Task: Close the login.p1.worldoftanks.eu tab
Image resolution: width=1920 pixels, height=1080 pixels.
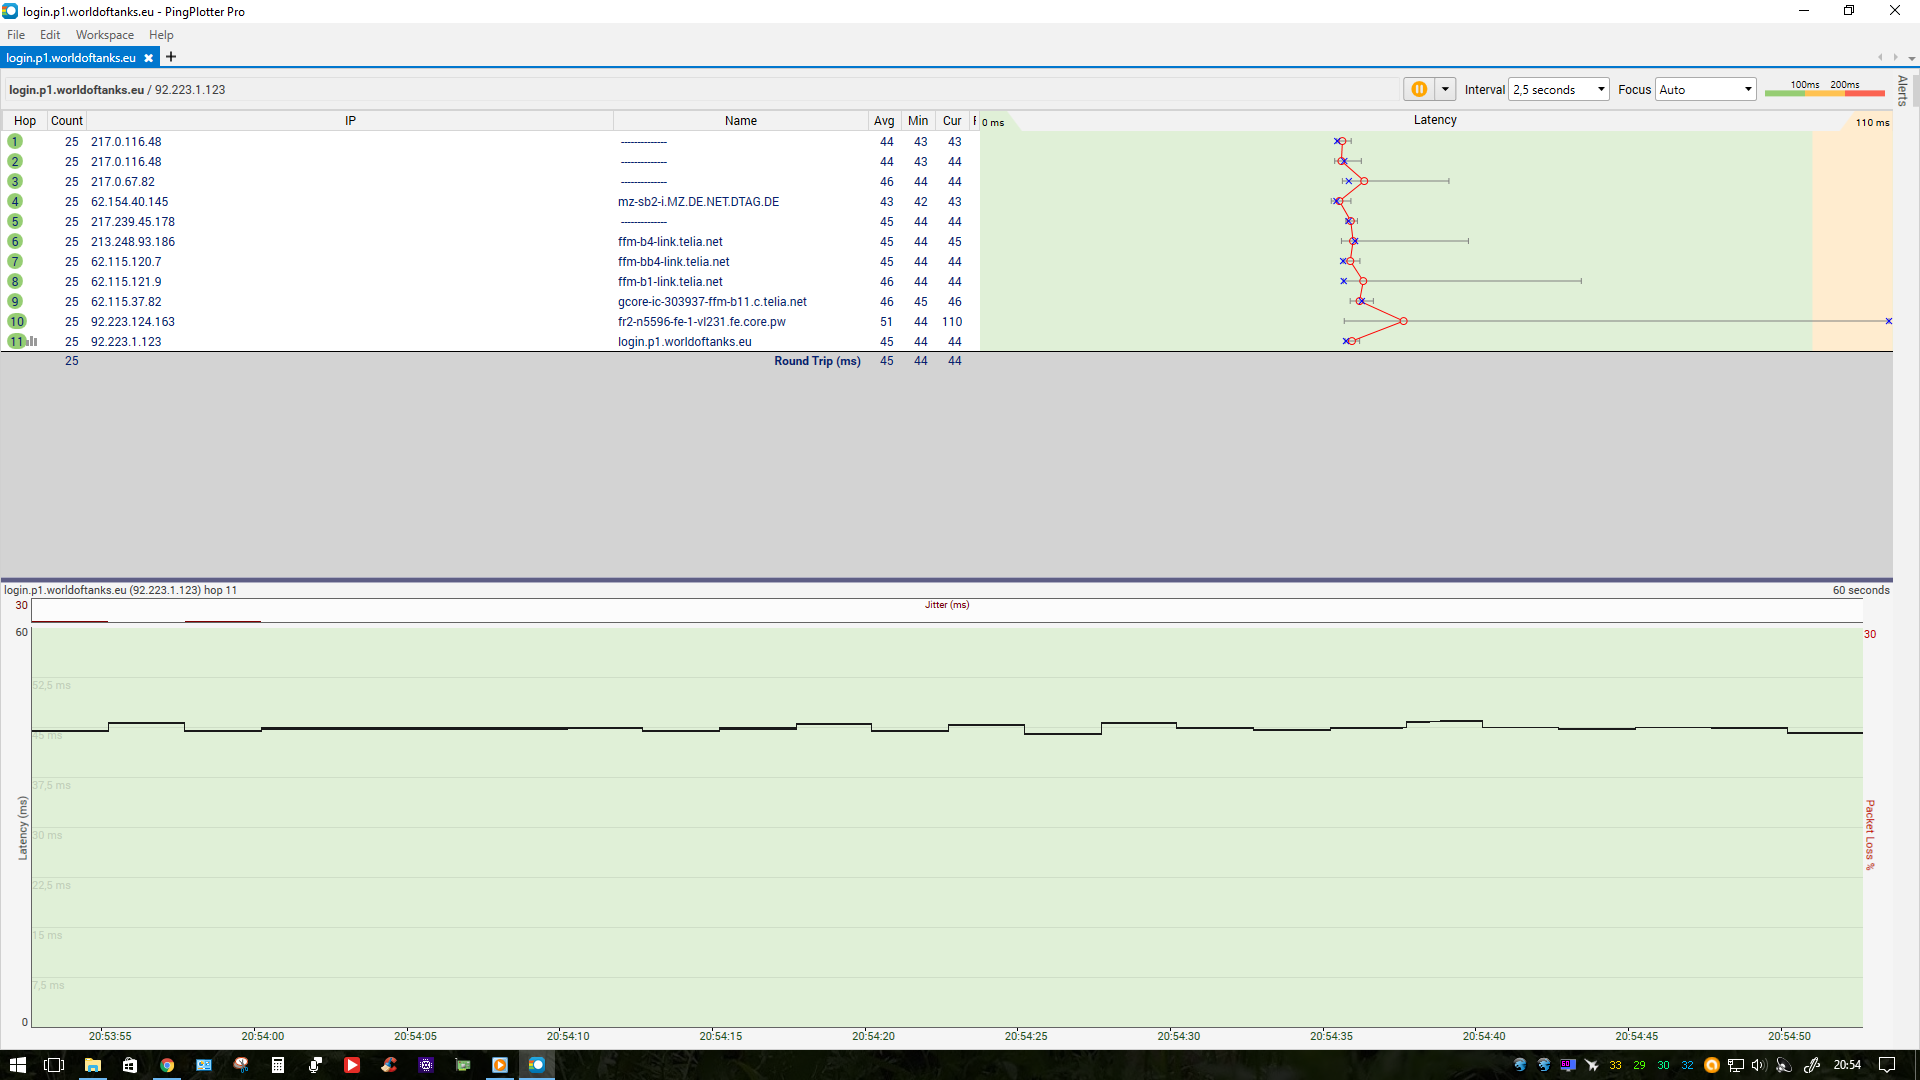Action: pyautogui.click(x=148, y=58)
